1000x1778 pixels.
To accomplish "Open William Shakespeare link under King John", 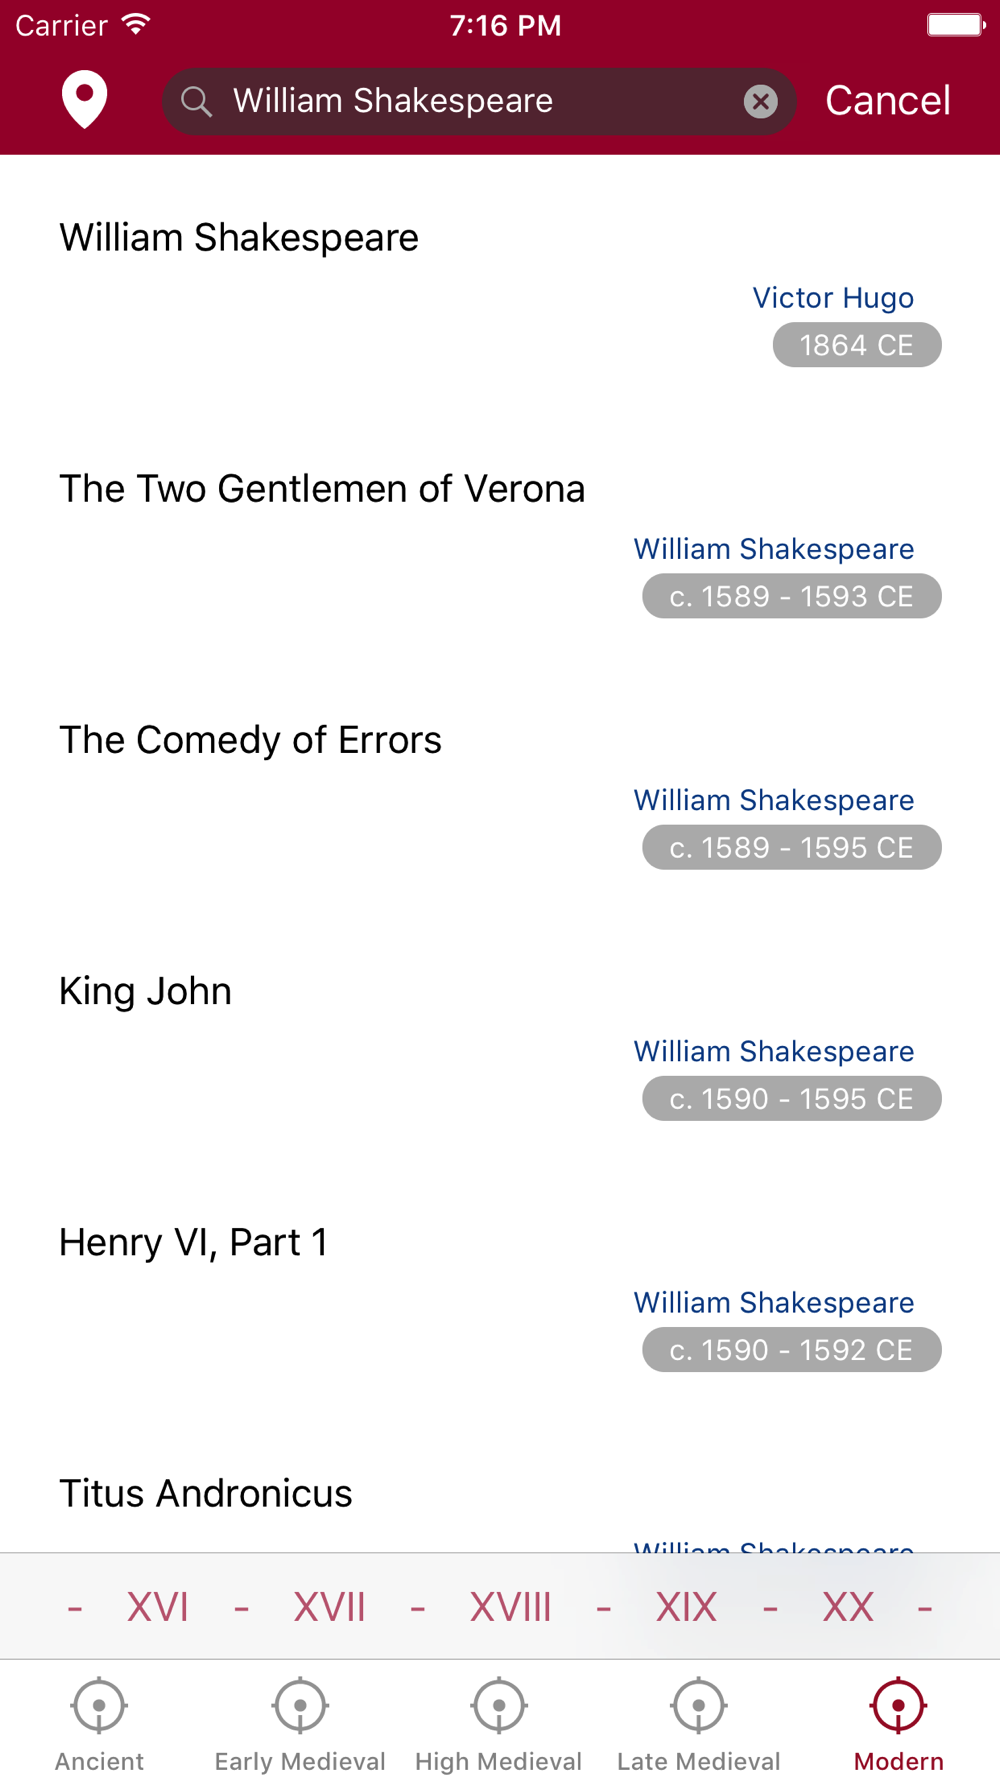I will (x=774, y=1052).
